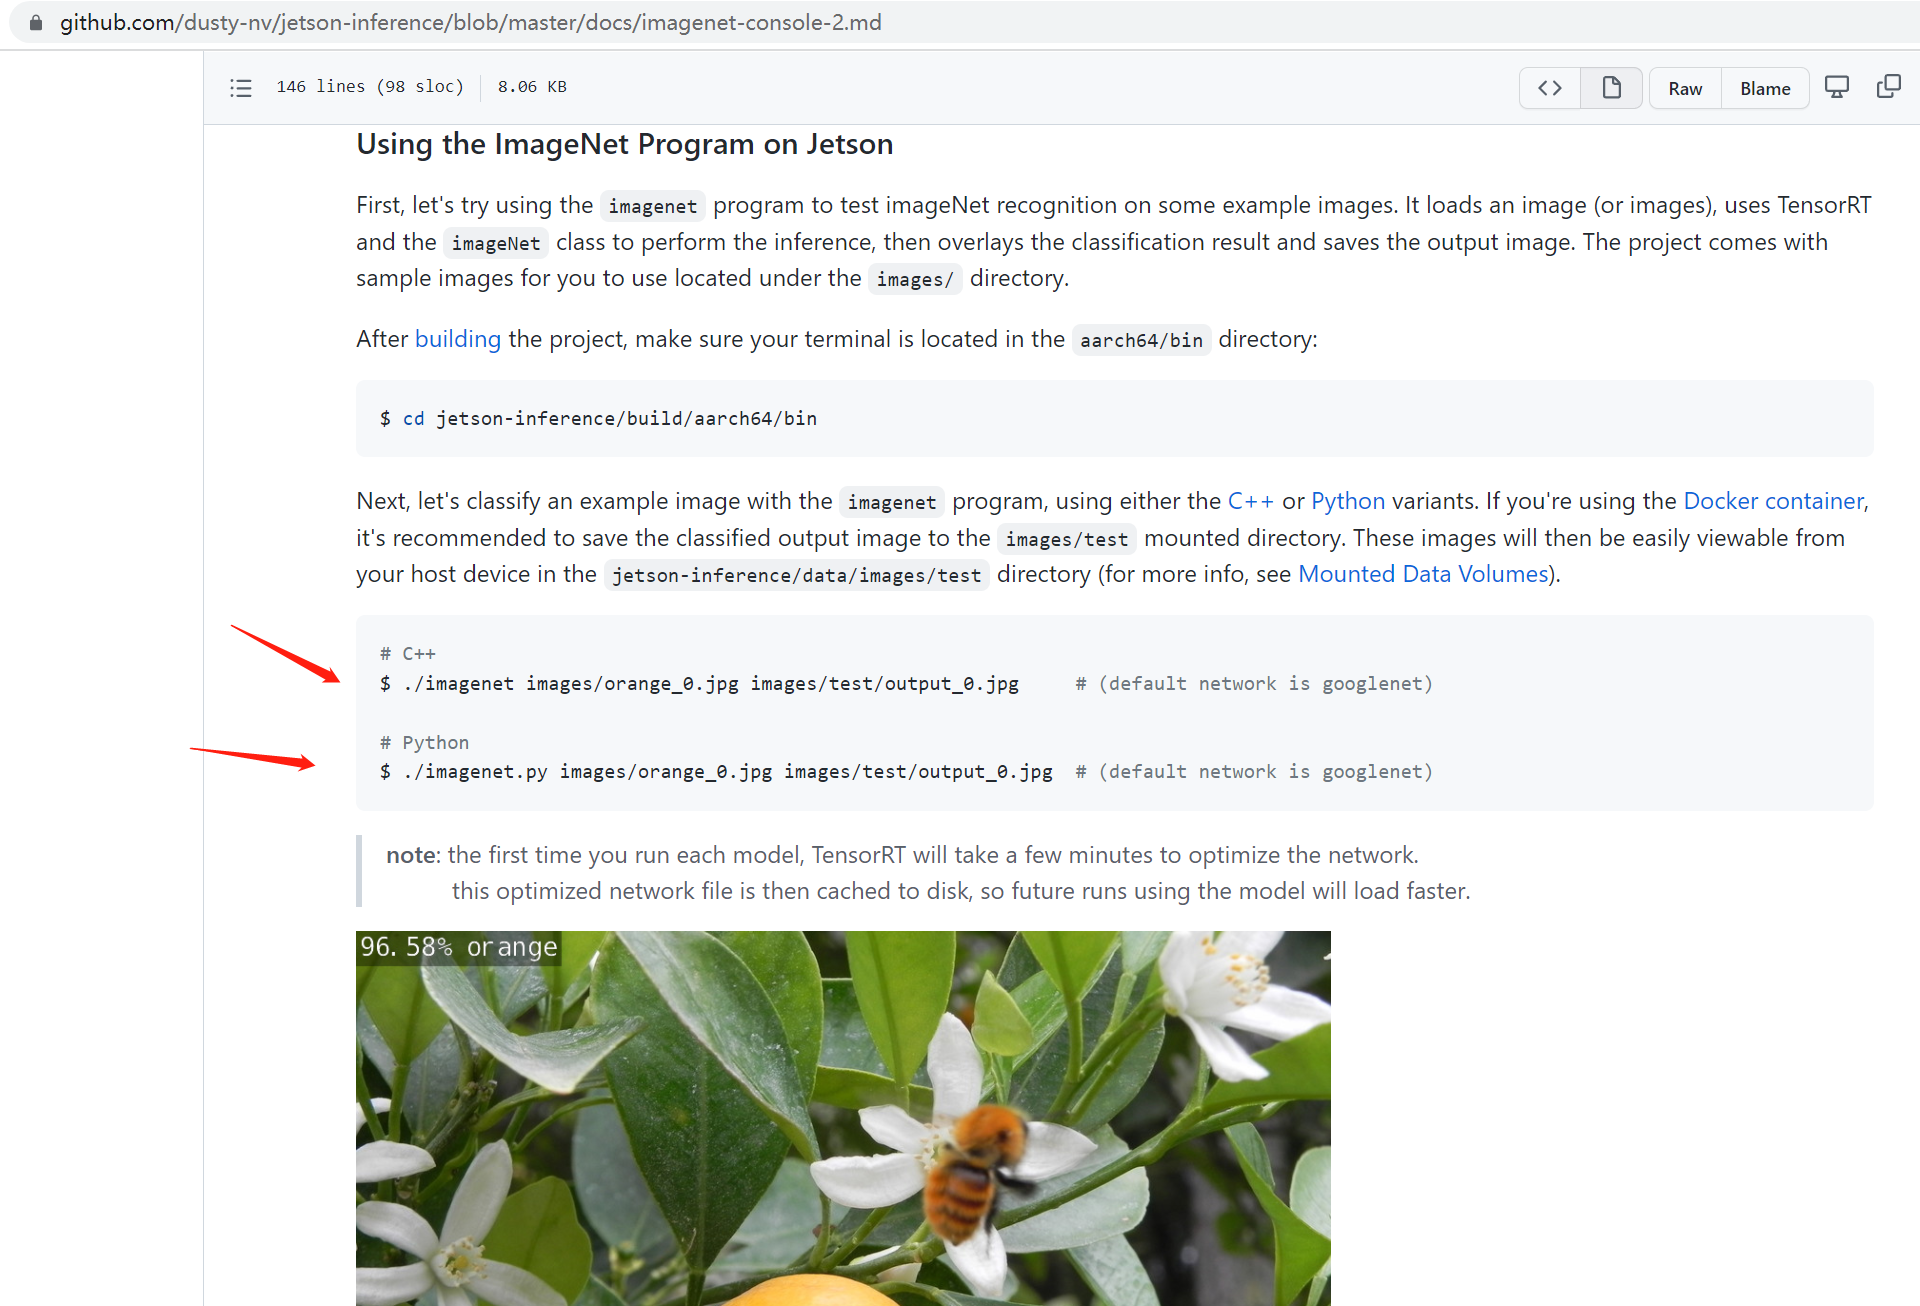Open file in GitHub Desktop icon
This screenshot has width=1920, height=1306.
1837,87
